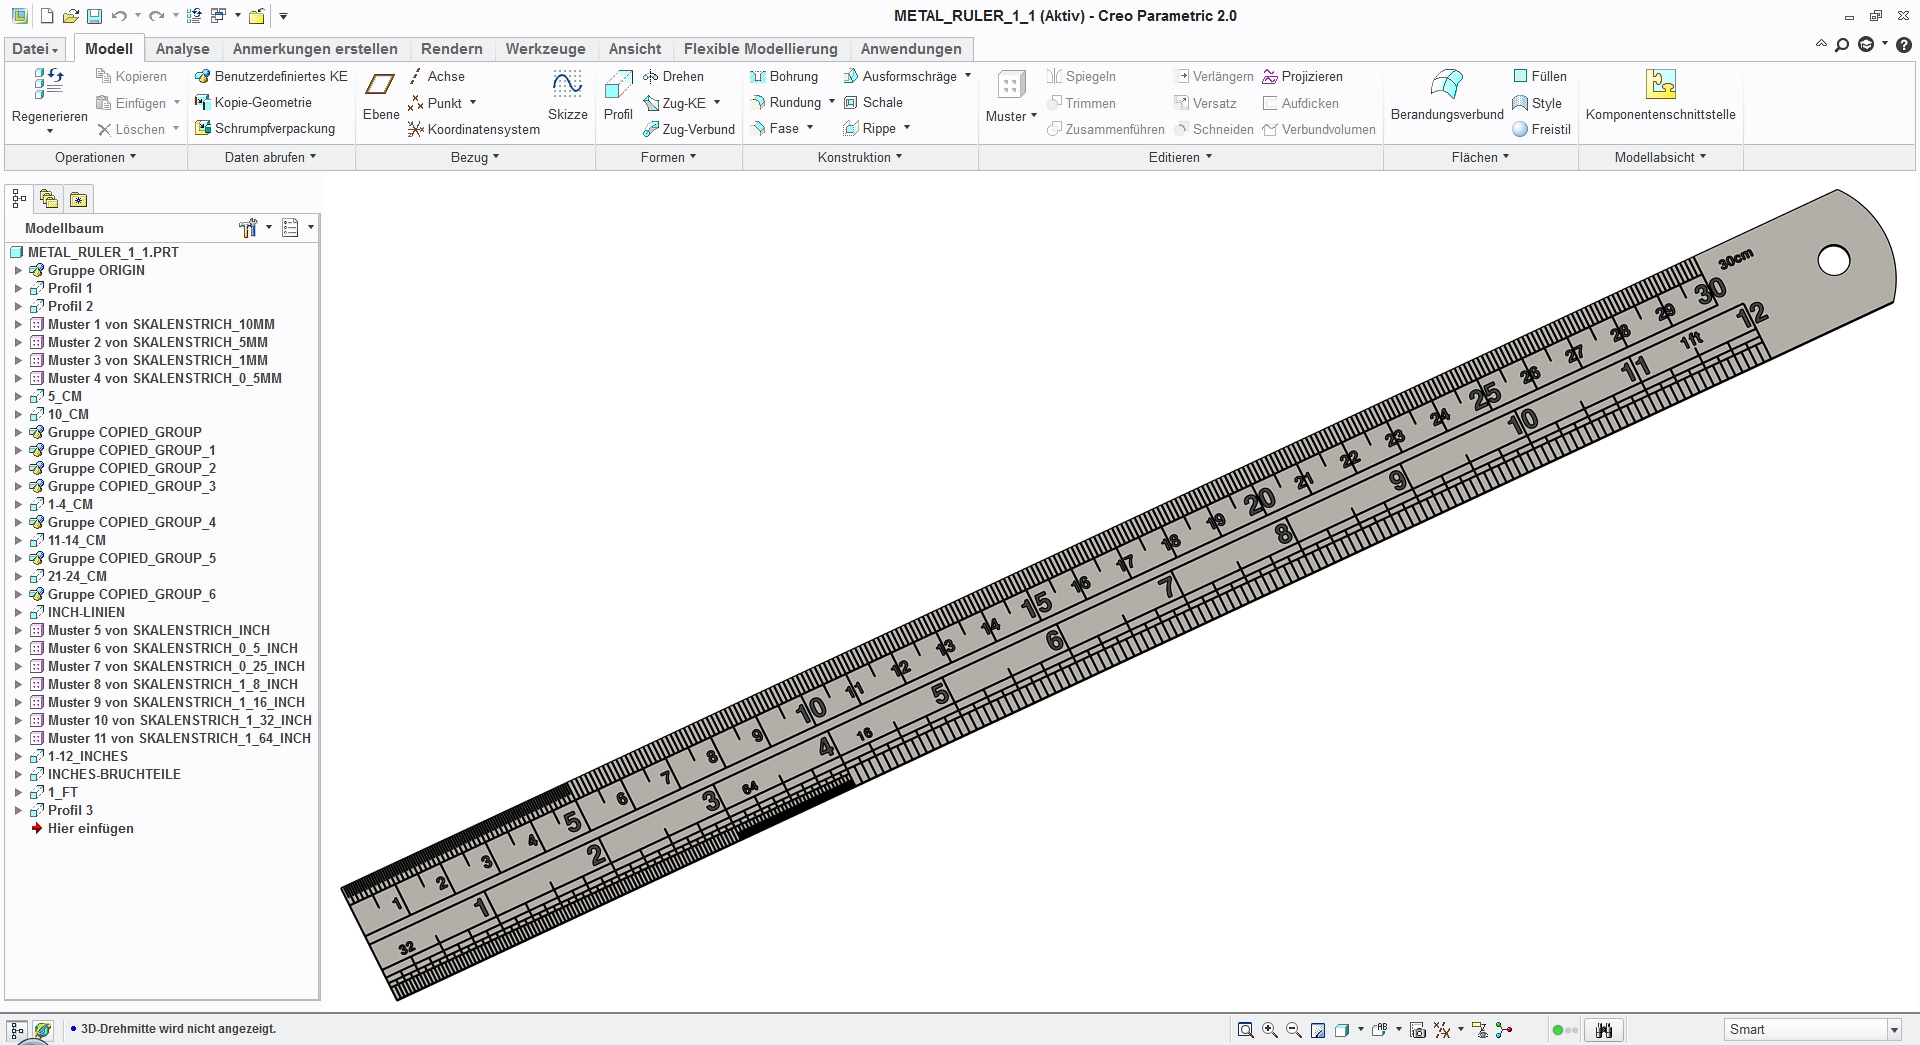Select Muster 3 von SKALENSTRICH_1MM tree item
This screenshot has height=1045, width=1920.
coord(158,360)
